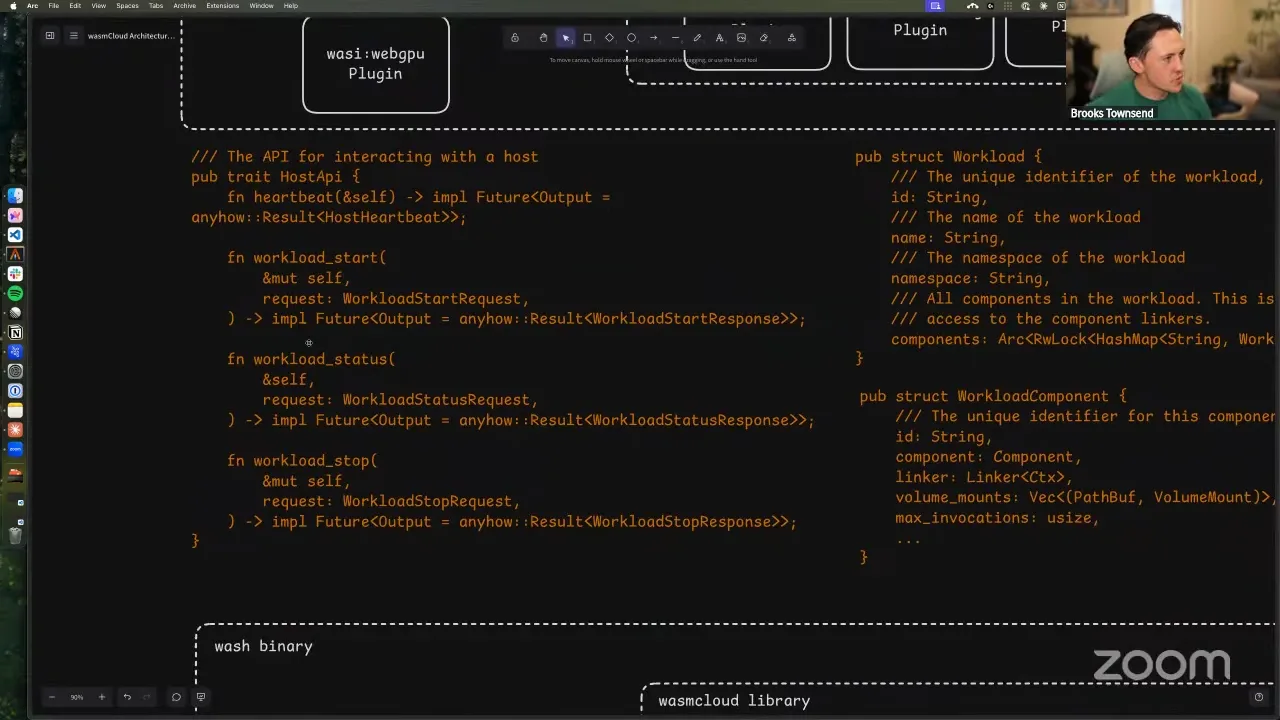This screenshot has width=1280, height=720.
Task: Toggle the keep-tool-active lock icon
Action: [x=515, y=38]
